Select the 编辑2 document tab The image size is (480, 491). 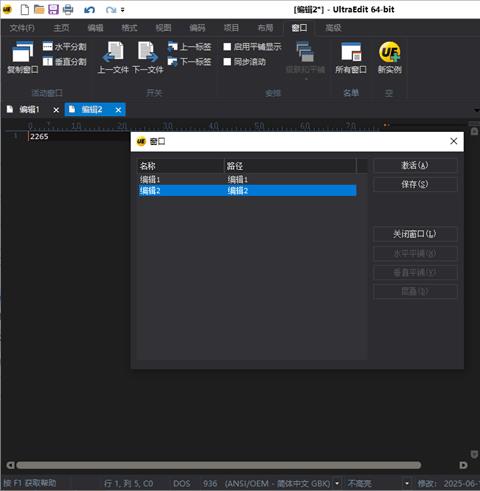[x=92, y=109]
